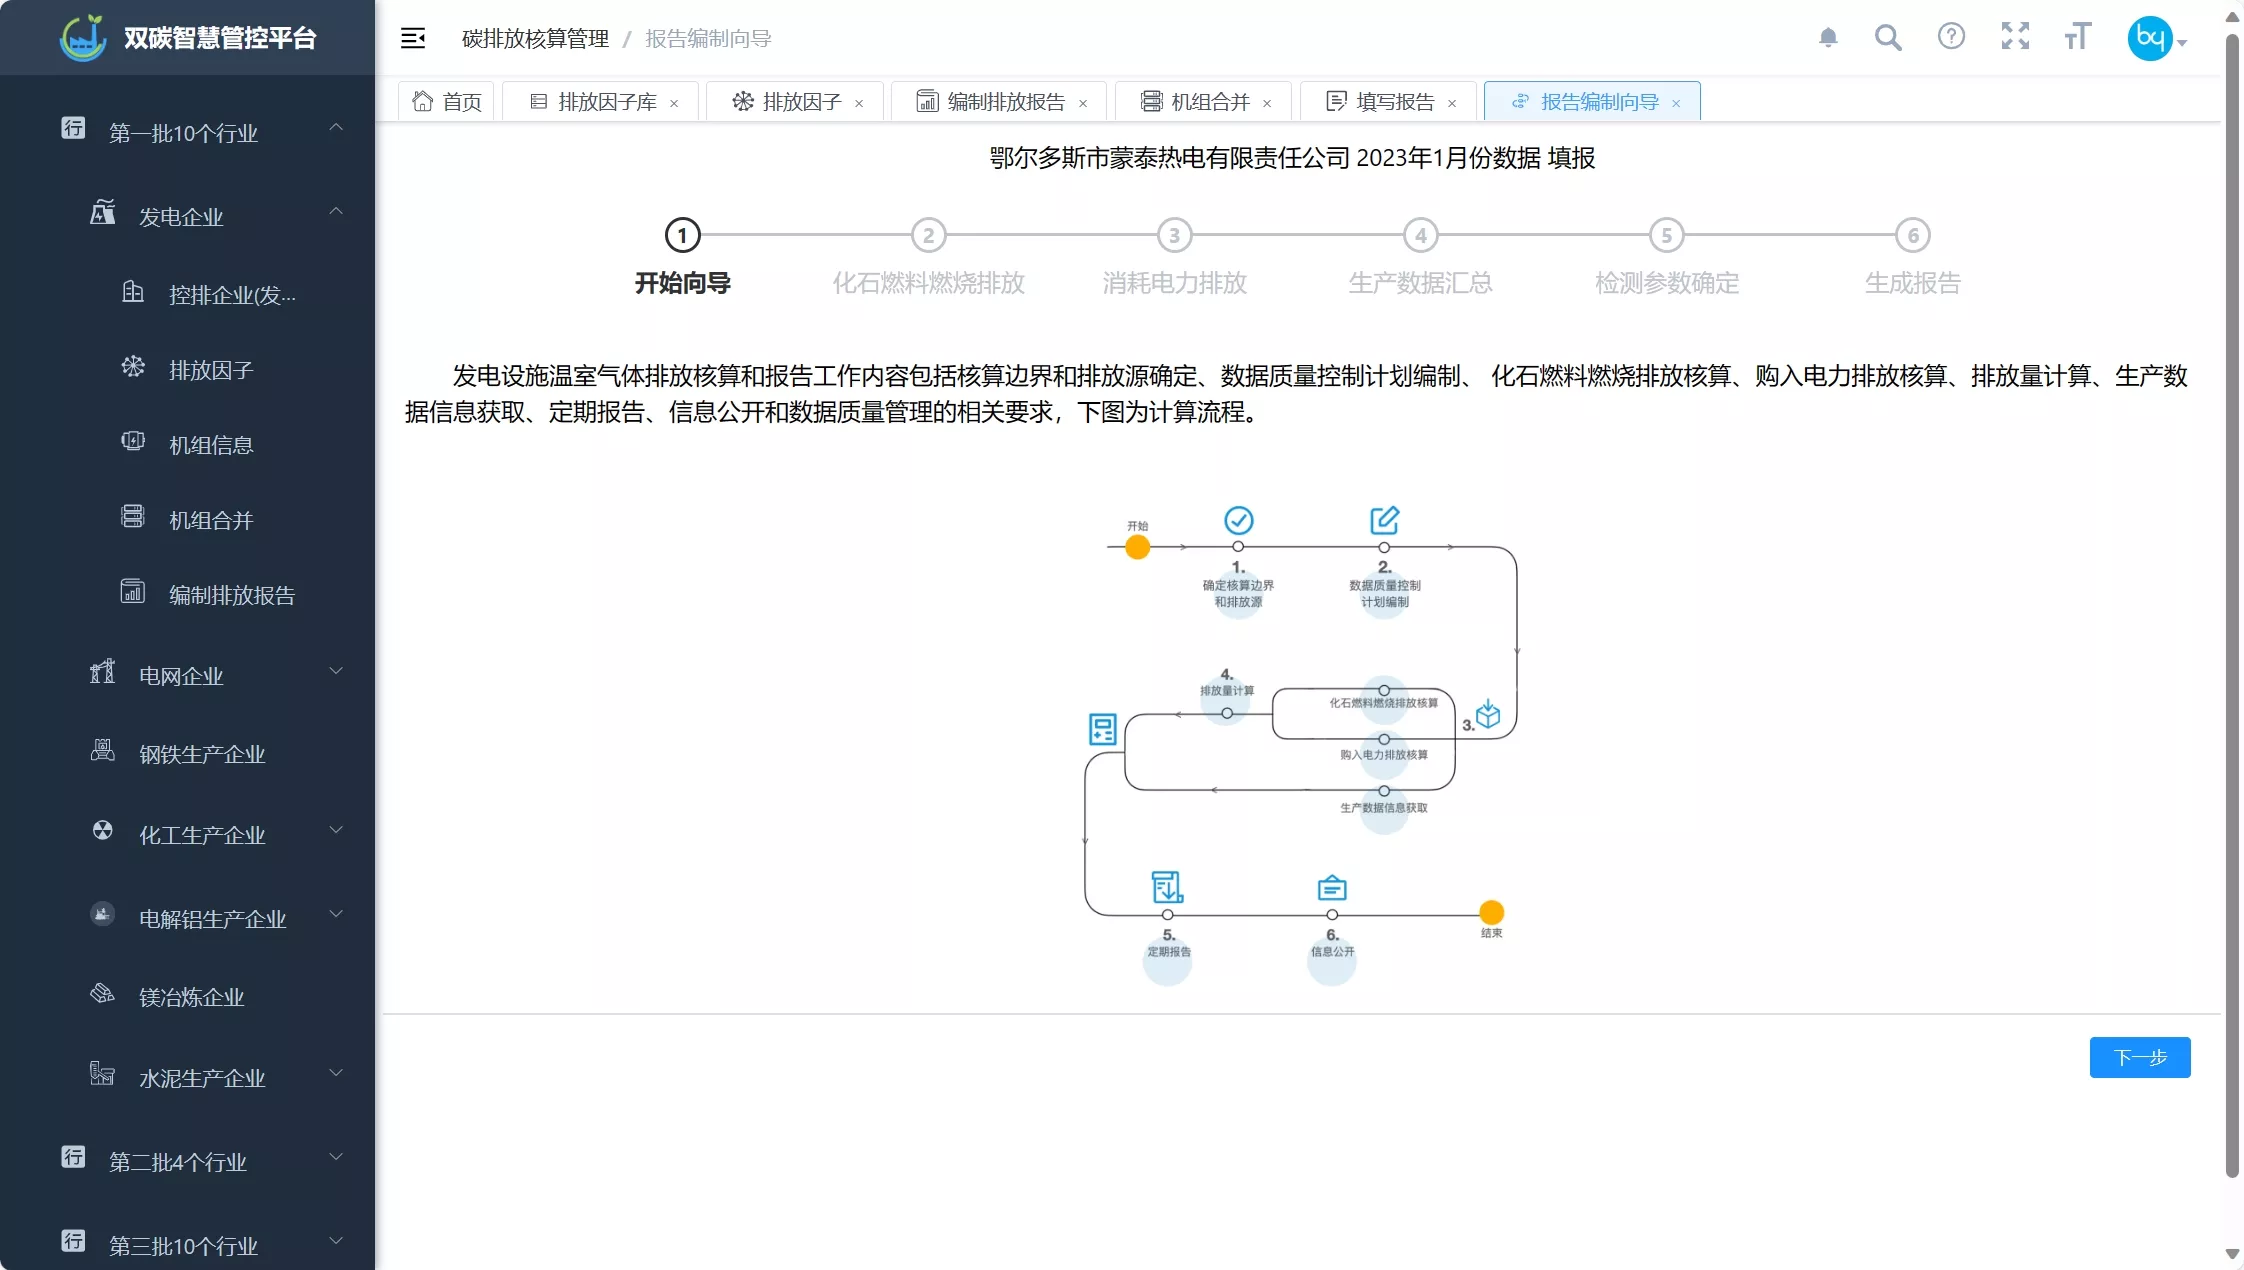Expand the 第二批4个行业 chevron
The width and height of the screenshot is (2244, 1270).
click(336, 1157)
